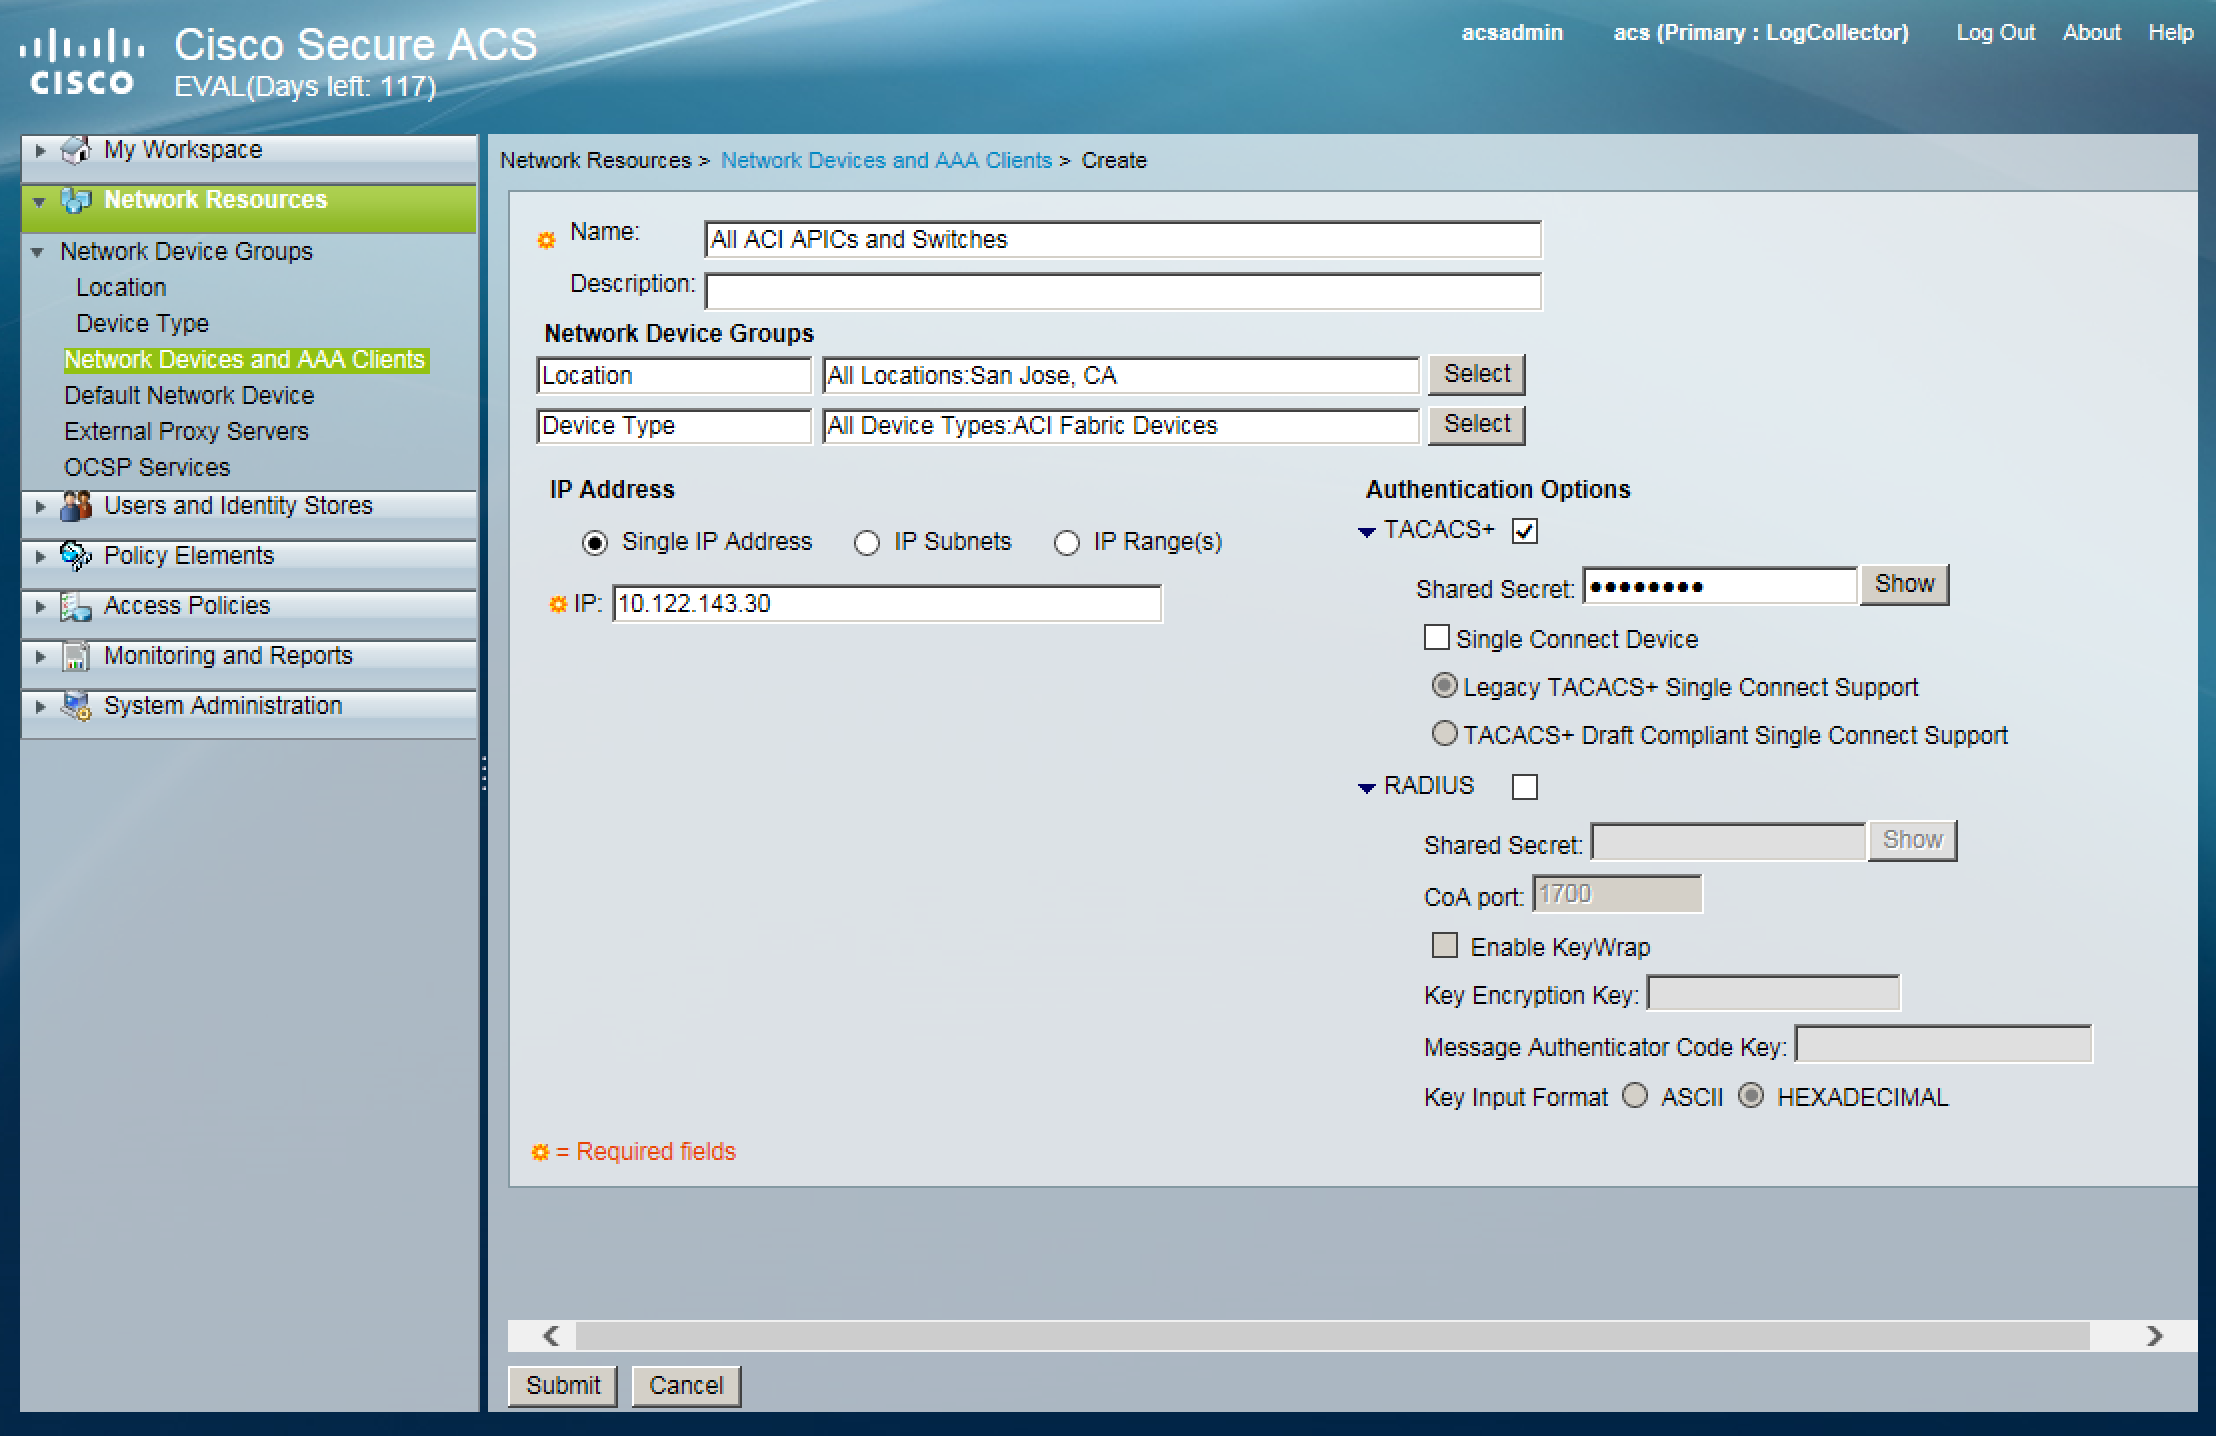Click the Cisco logo in the header
The height and width of the screenshot is (1436, 2216).
(x=82, y=62)
